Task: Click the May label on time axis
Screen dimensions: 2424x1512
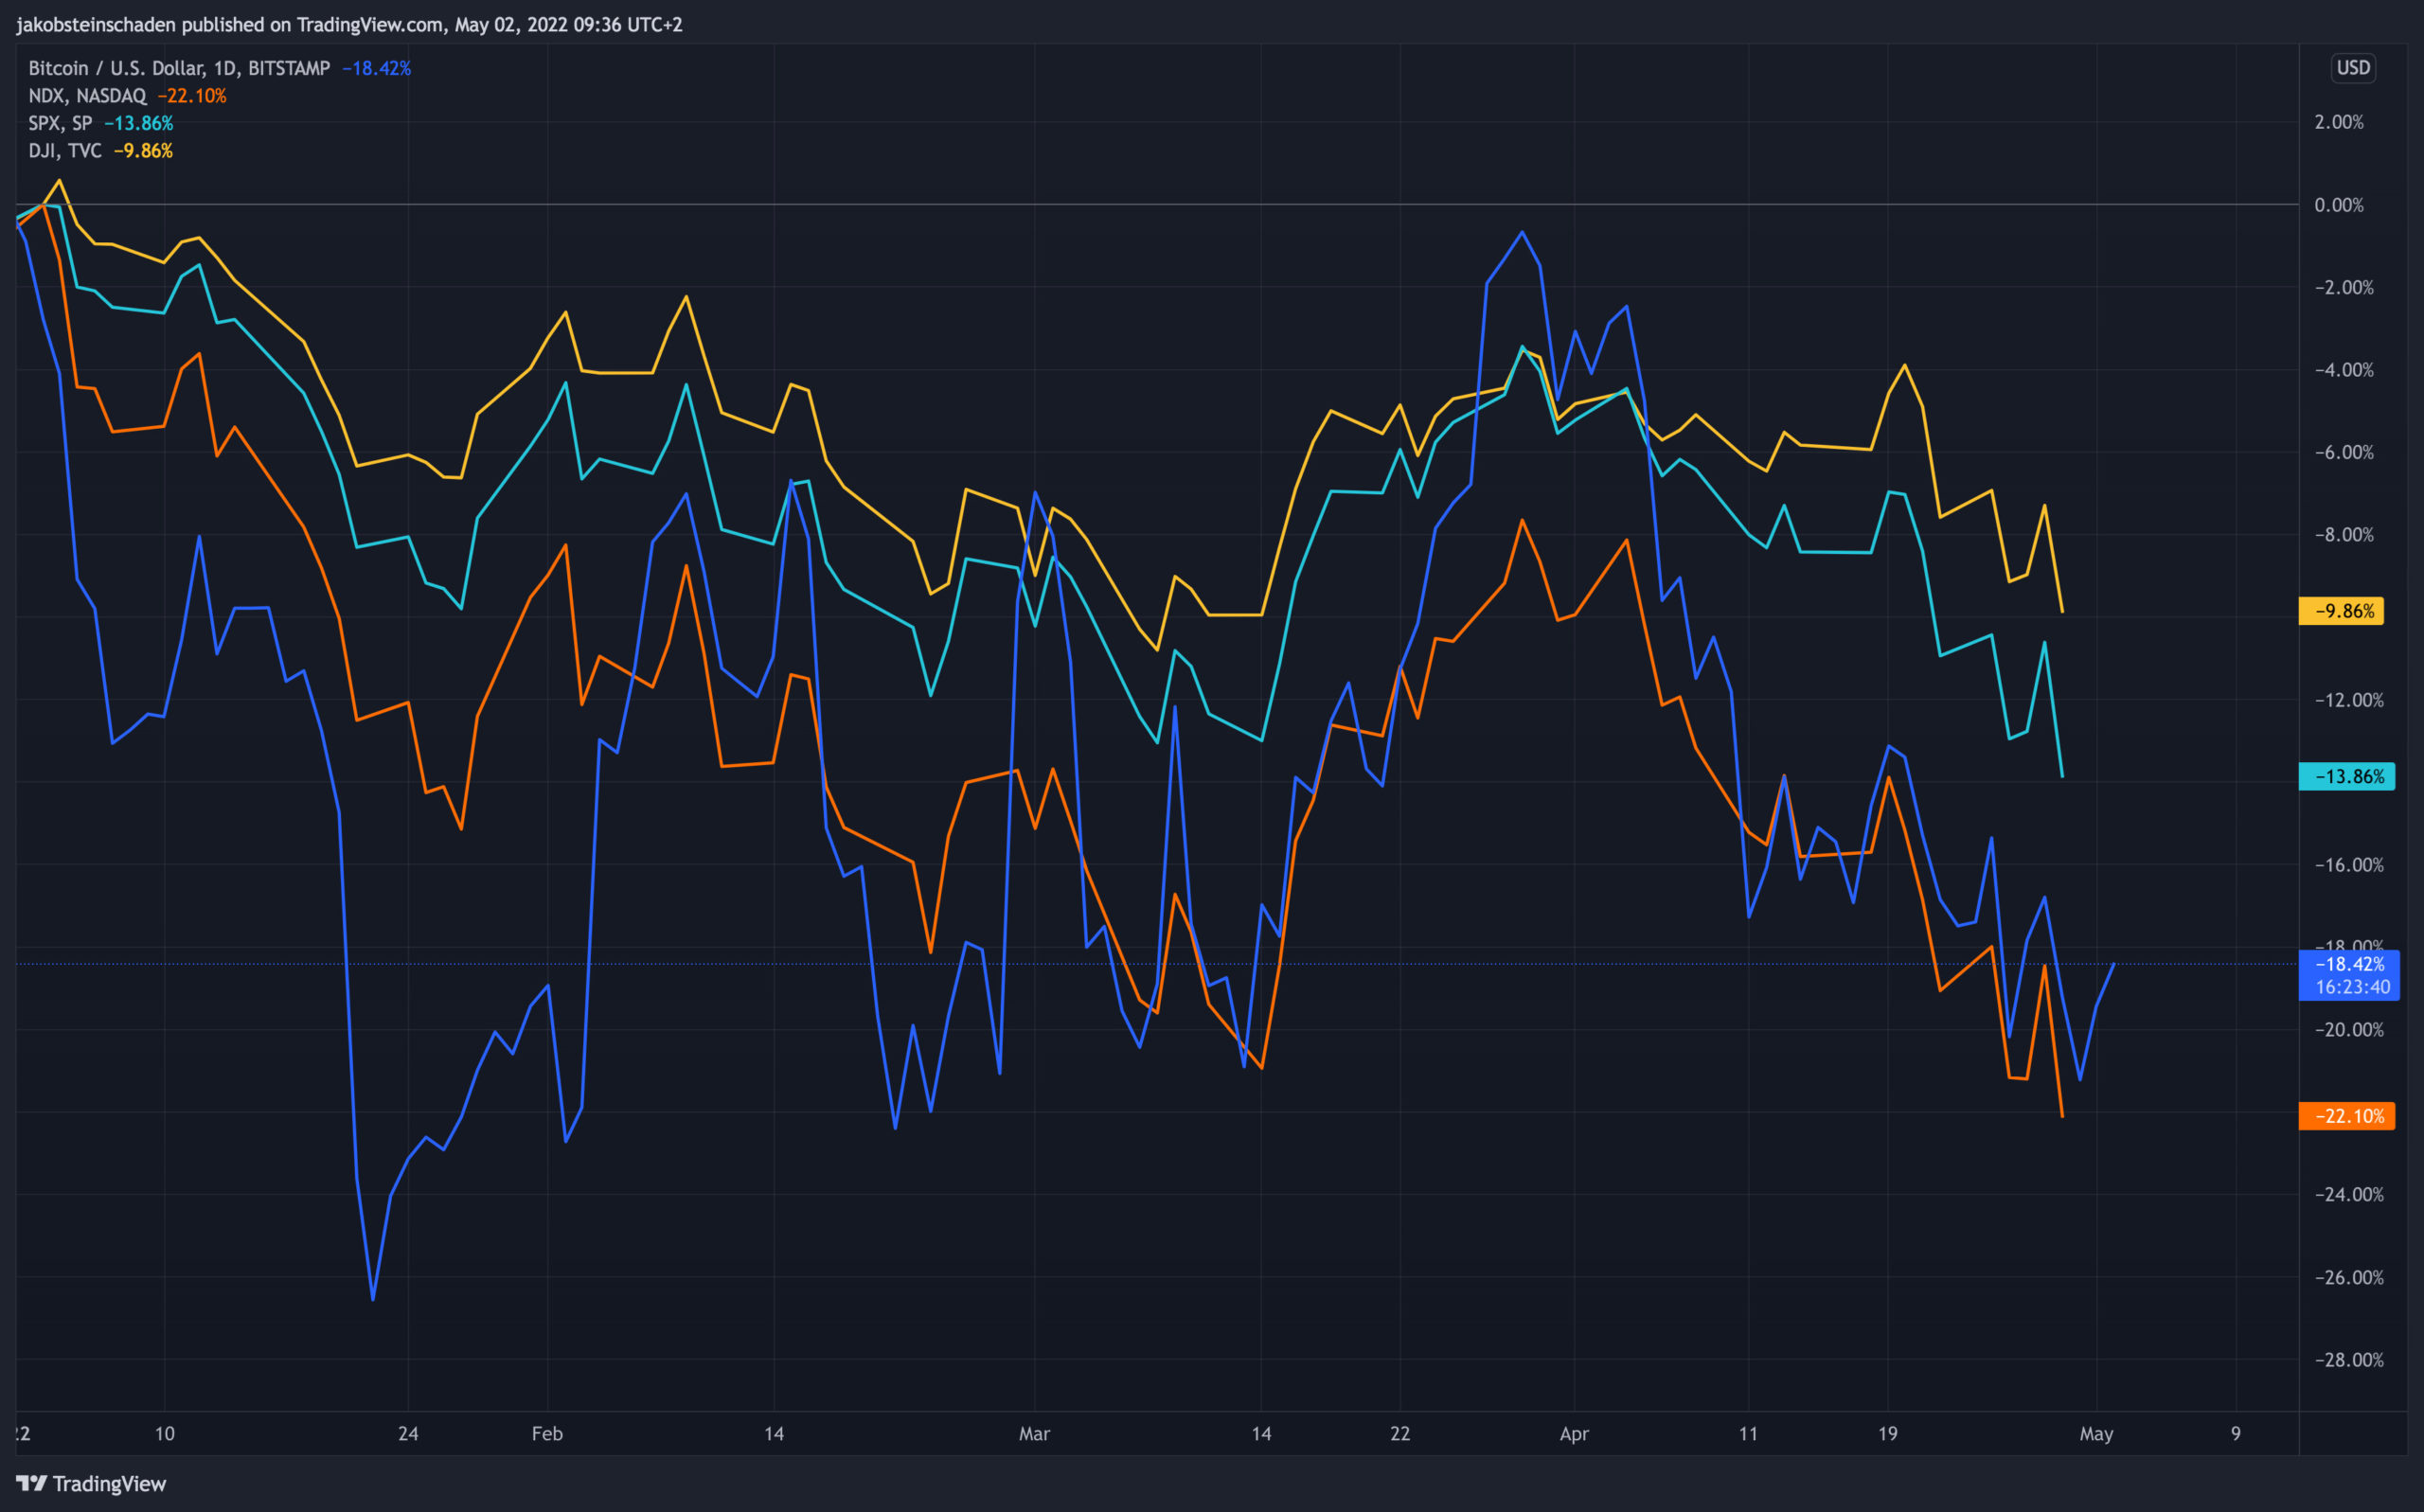Action: [x=2096, y=1434]
